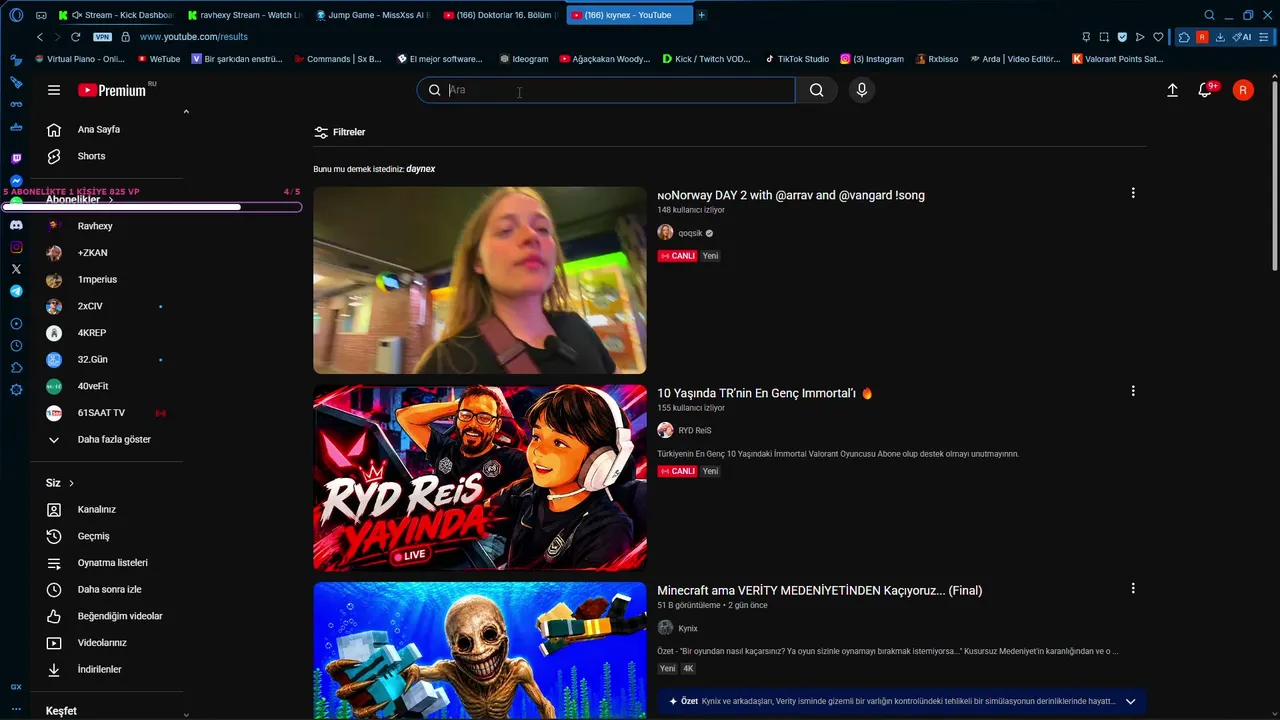This screenshot has height=720, width=1280.
Task: Switch to the ravhexy Stream tab
Action: pos(244,15)
